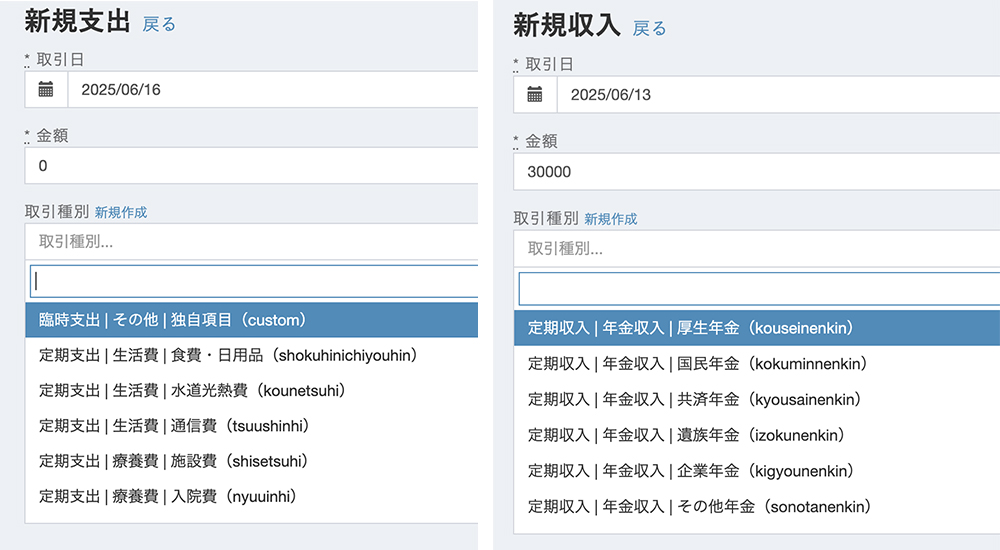The image size is (1000, 550).
Task: Click 新規作成 link in income form
Action: tap(610, 218)
